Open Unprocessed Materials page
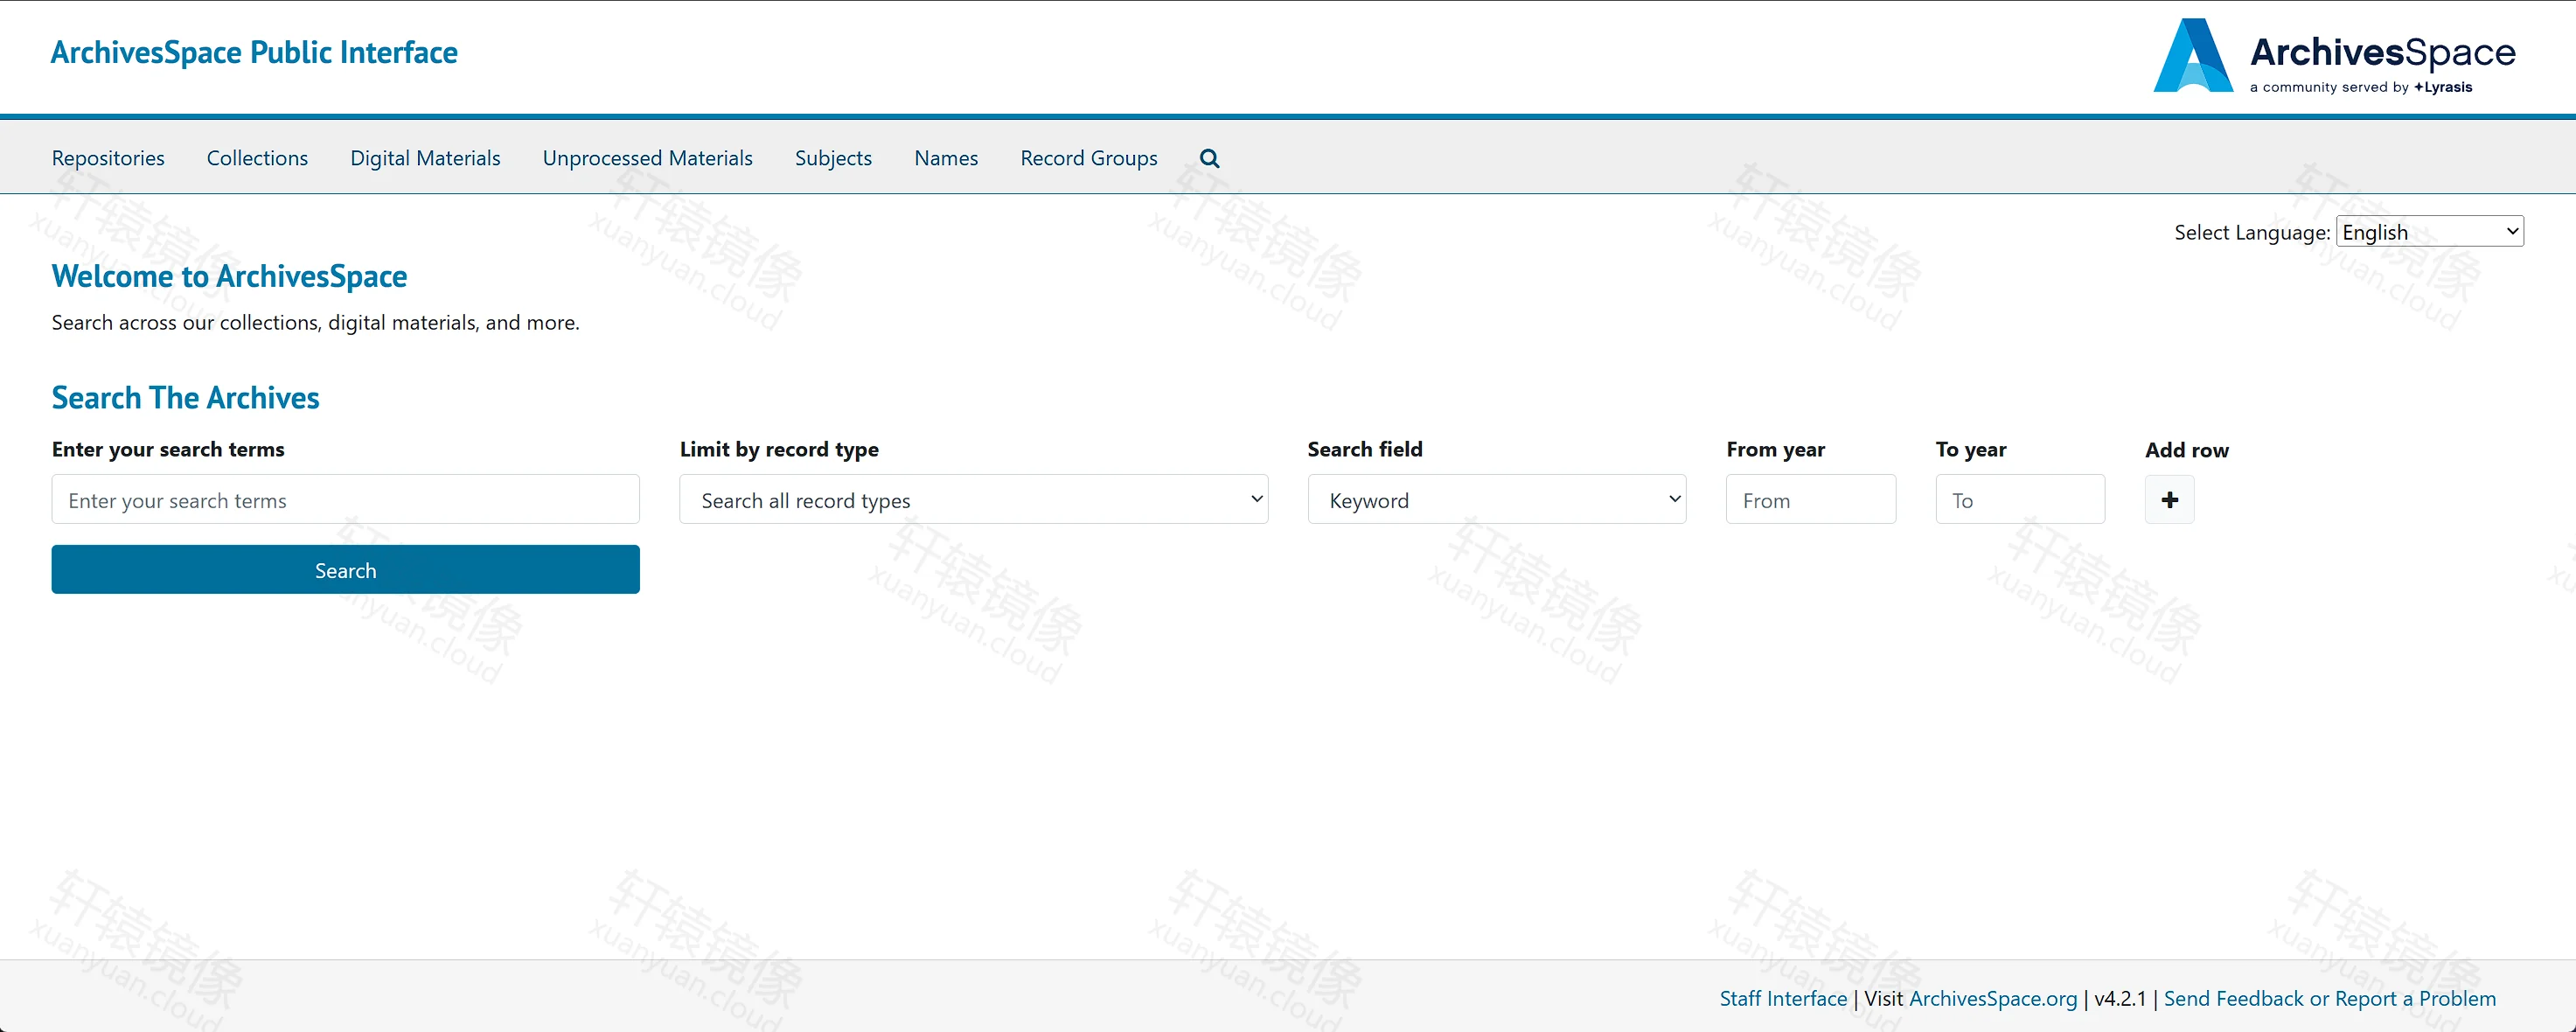Screen dimensions: 2576x1032 (647, 158)
